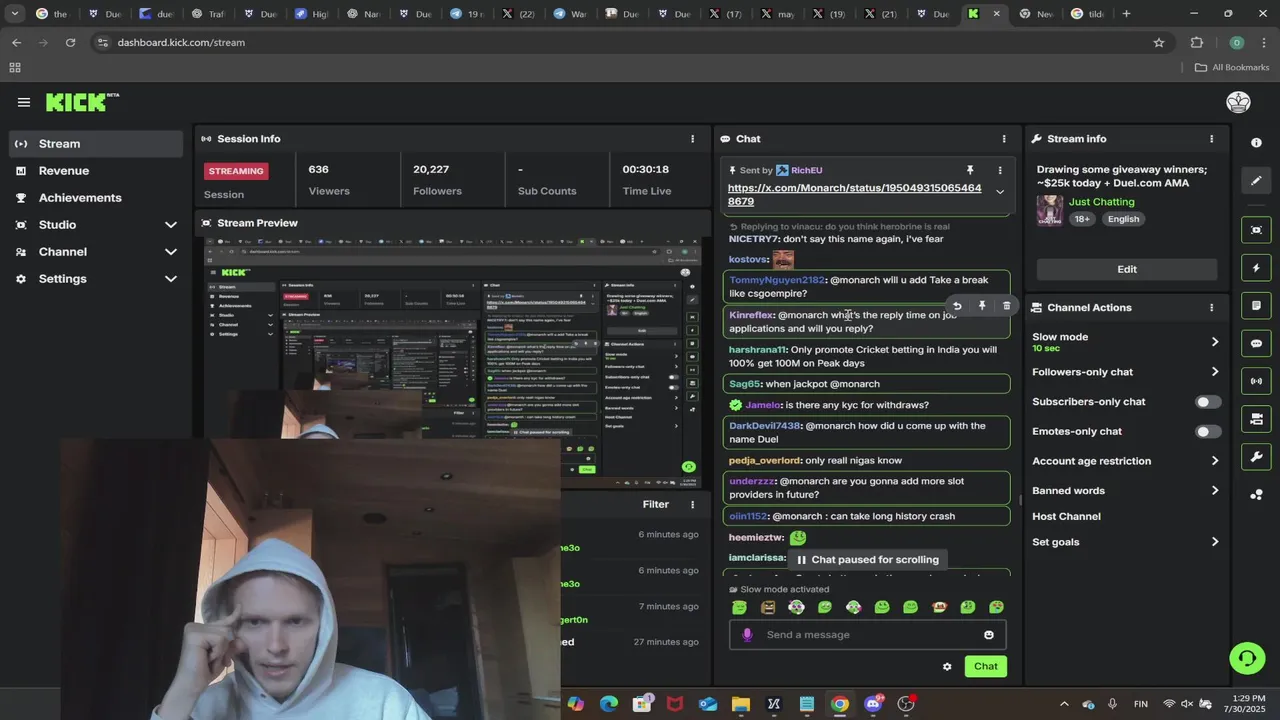1280x720 pixels.
Task: Open a new browser tab
Action: pos(1126,14)
